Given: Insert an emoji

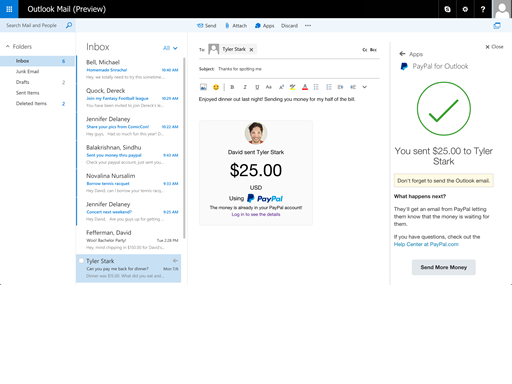Looking at the screenshot, I should tap(216, 87).
